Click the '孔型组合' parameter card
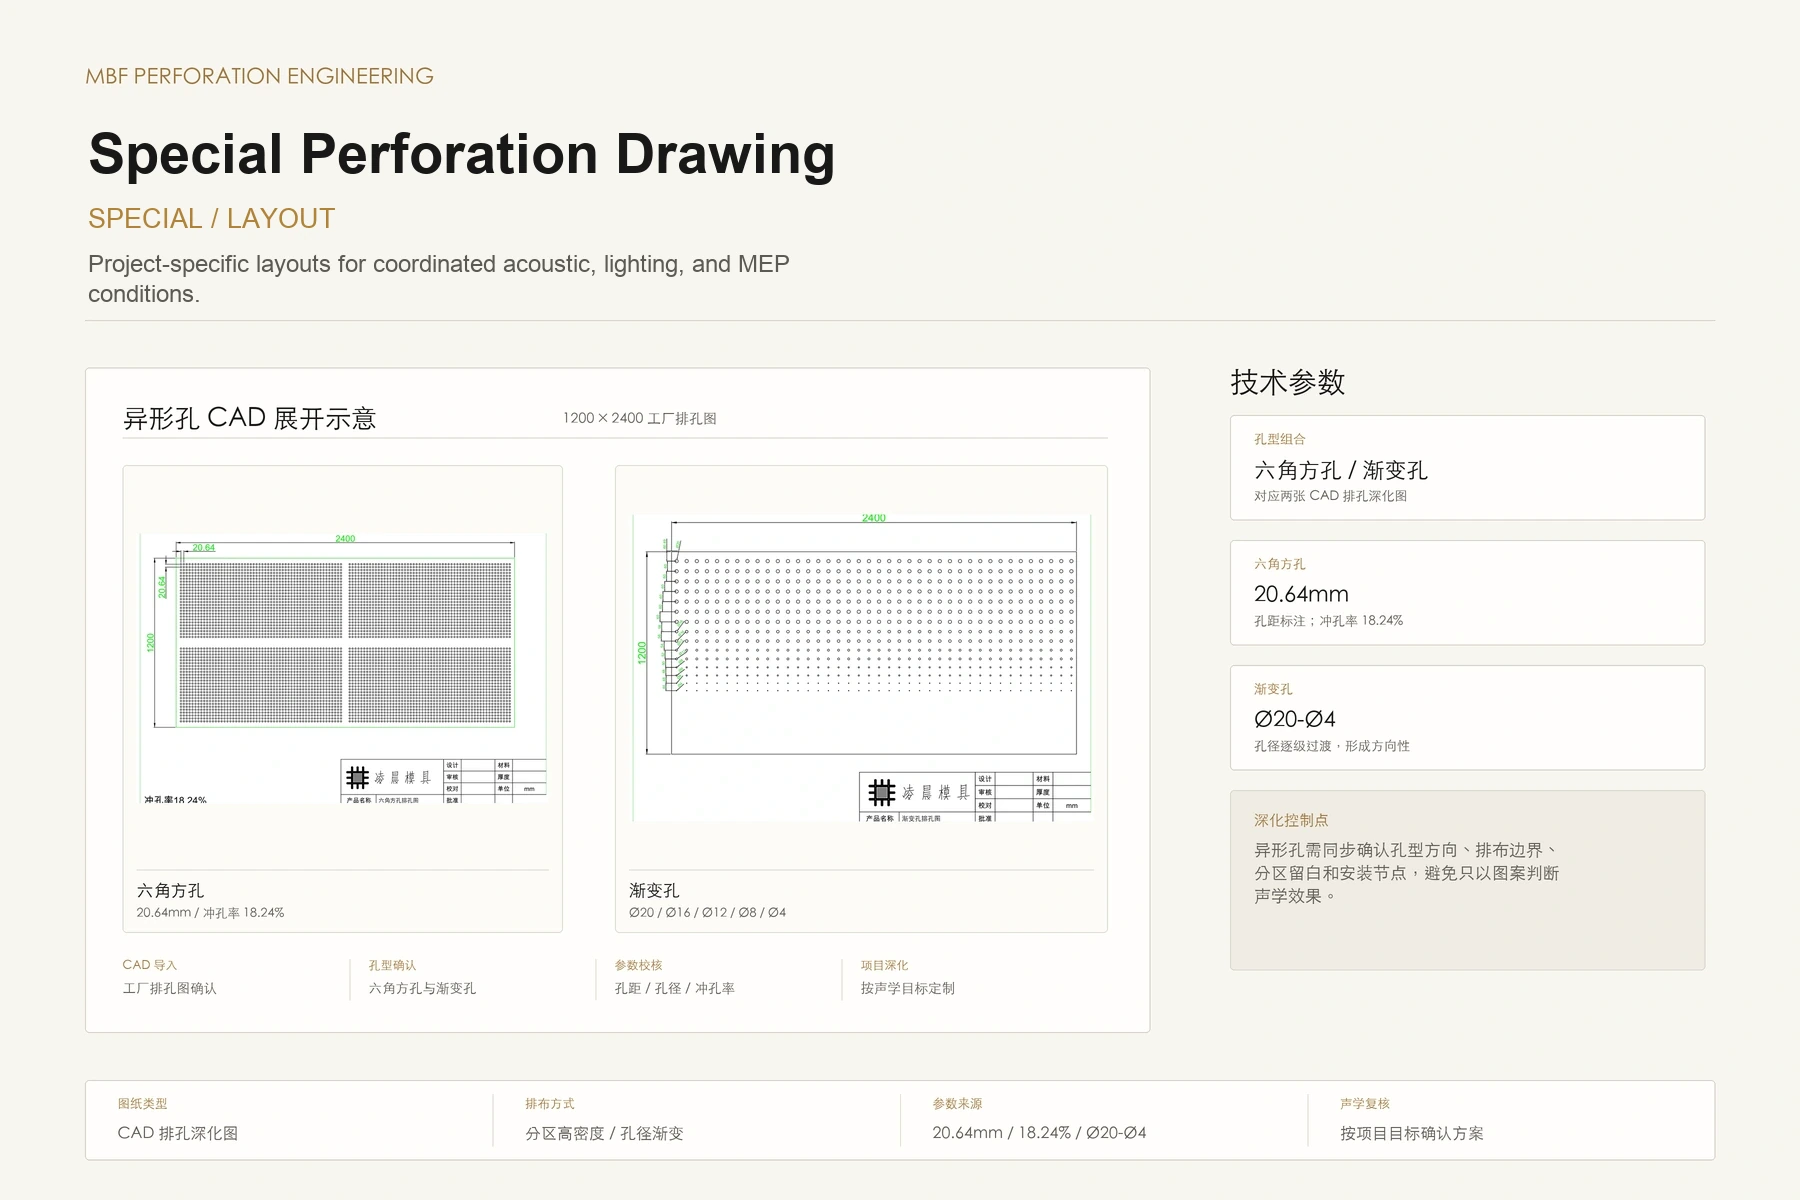Image resolution: width=1800 pixels, height=1200 pixels. 1467,467
